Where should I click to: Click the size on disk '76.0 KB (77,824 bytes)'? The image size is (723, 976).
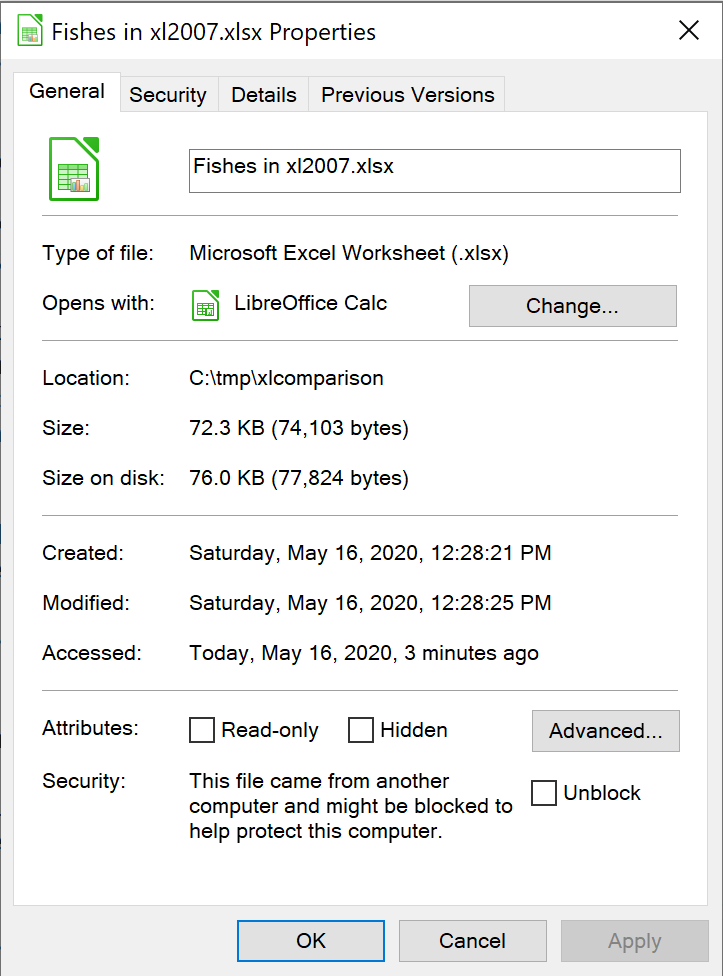point(299,478)
